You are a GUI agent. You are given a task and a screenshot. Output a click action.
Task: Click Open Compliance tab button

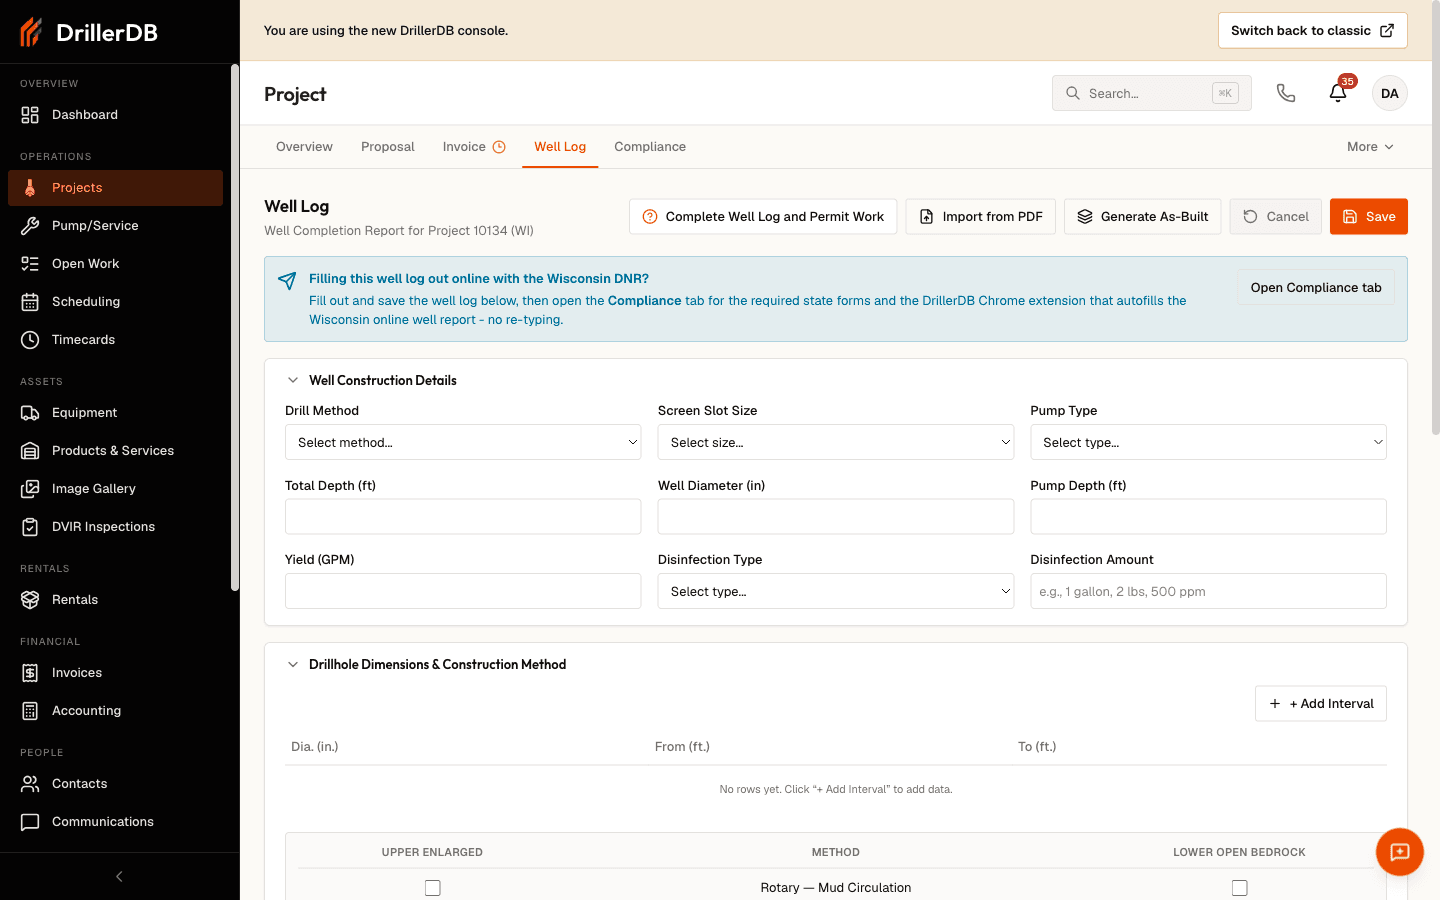[1316, 288]
